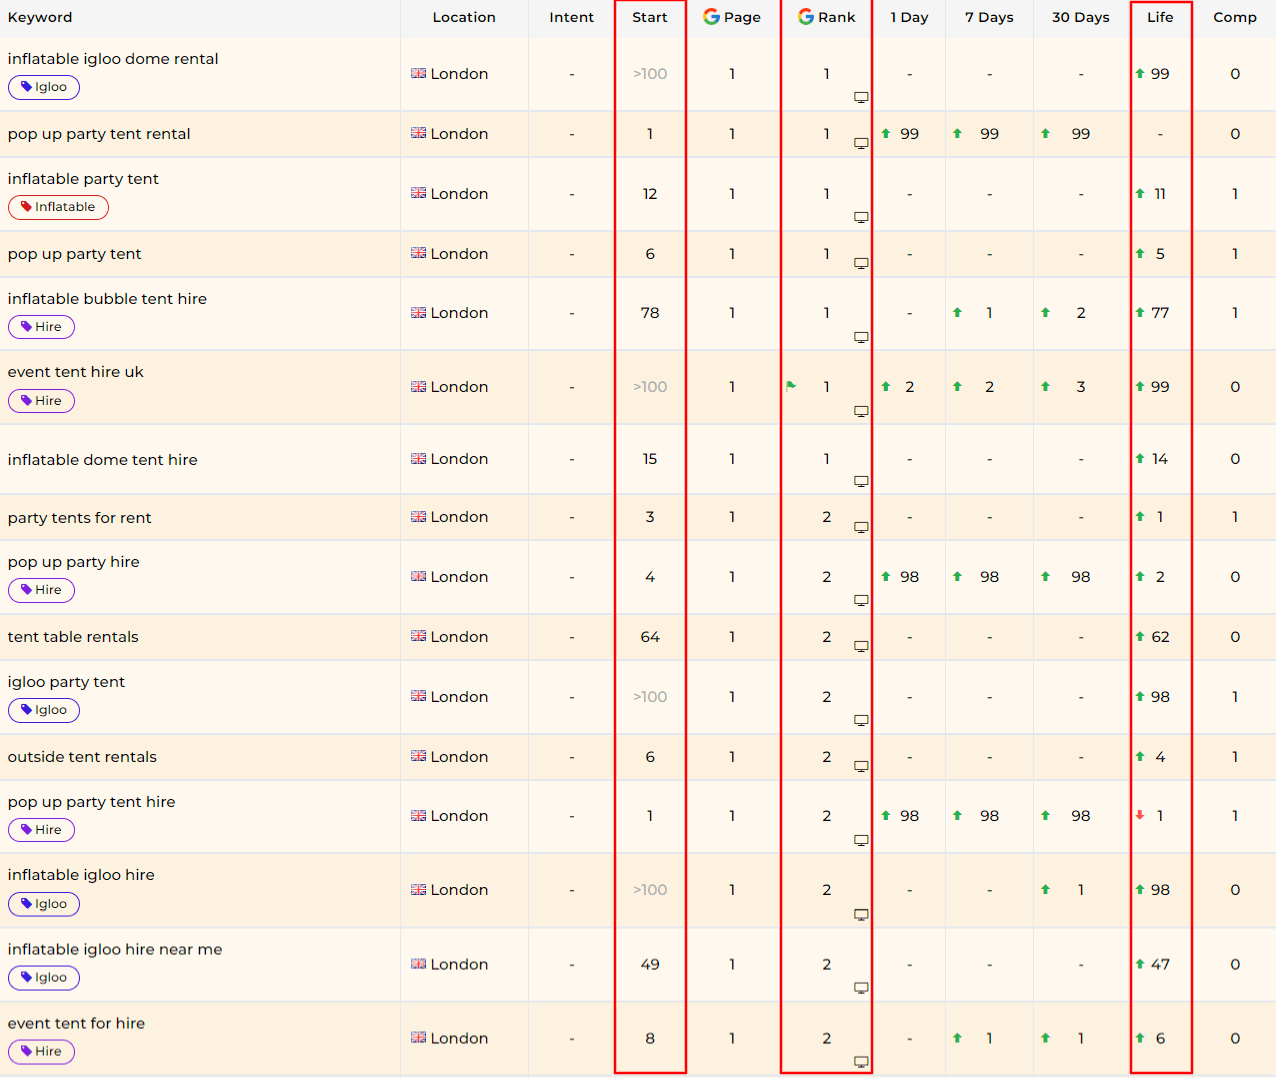Click the Google logo in Rank column header

pos(805,17)
